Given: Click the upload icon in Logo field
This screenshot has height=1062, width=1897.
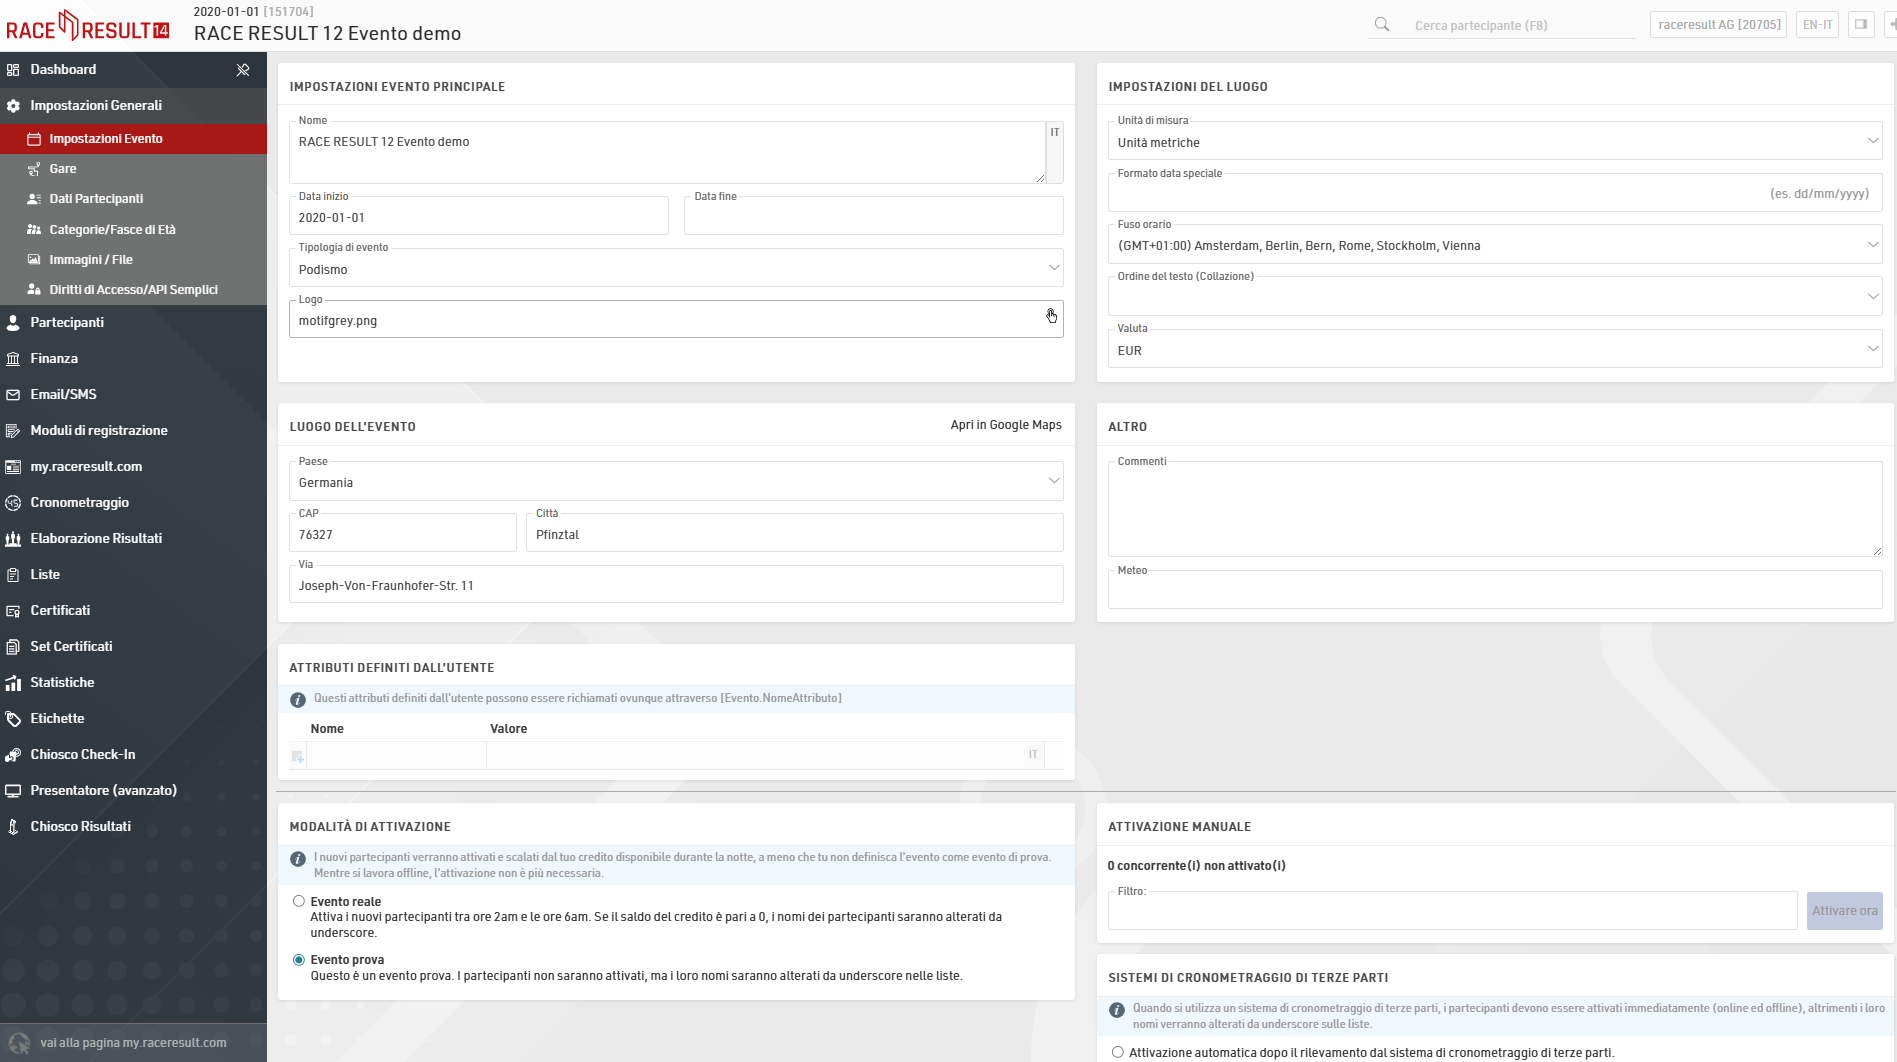Looking at the screenshot, I should click(1051, 317).
